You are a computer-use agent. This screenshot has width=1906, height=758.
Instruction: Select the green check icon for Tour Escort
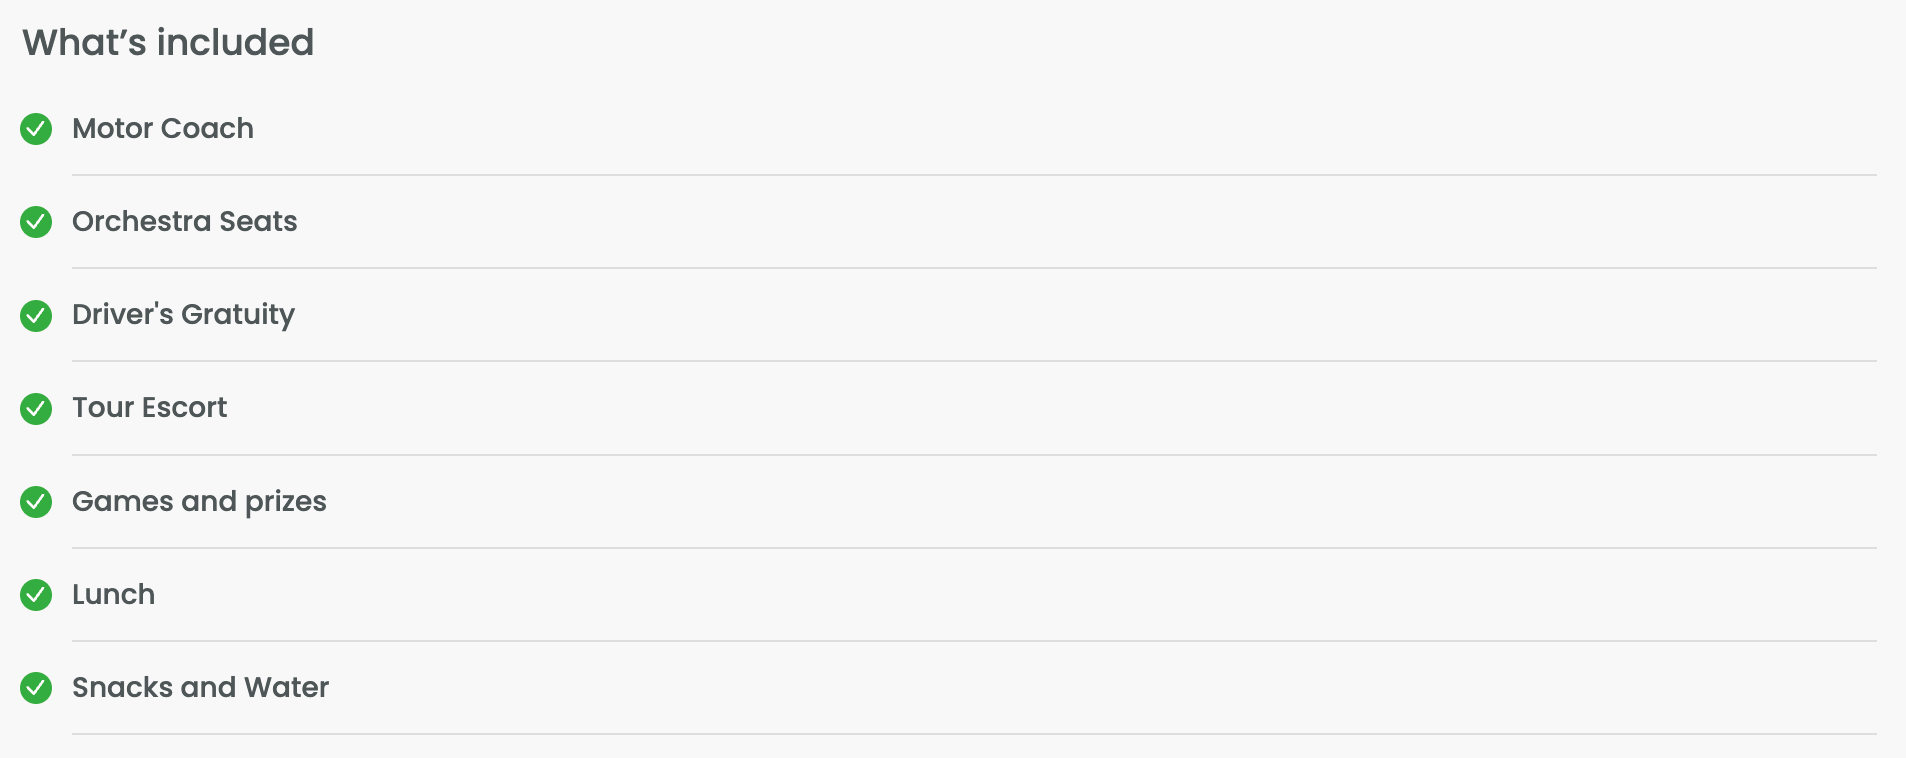[x=36, y=408]
